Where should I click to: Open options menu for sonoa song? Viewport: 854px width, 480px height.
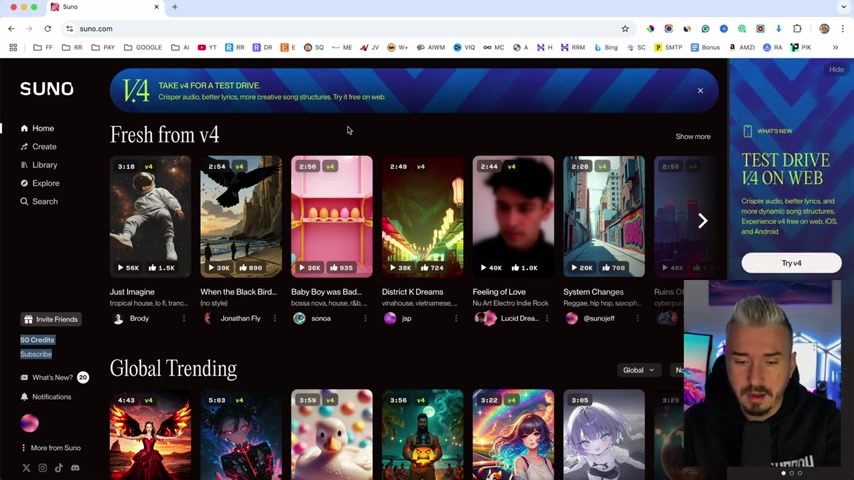tap(365, 319)
